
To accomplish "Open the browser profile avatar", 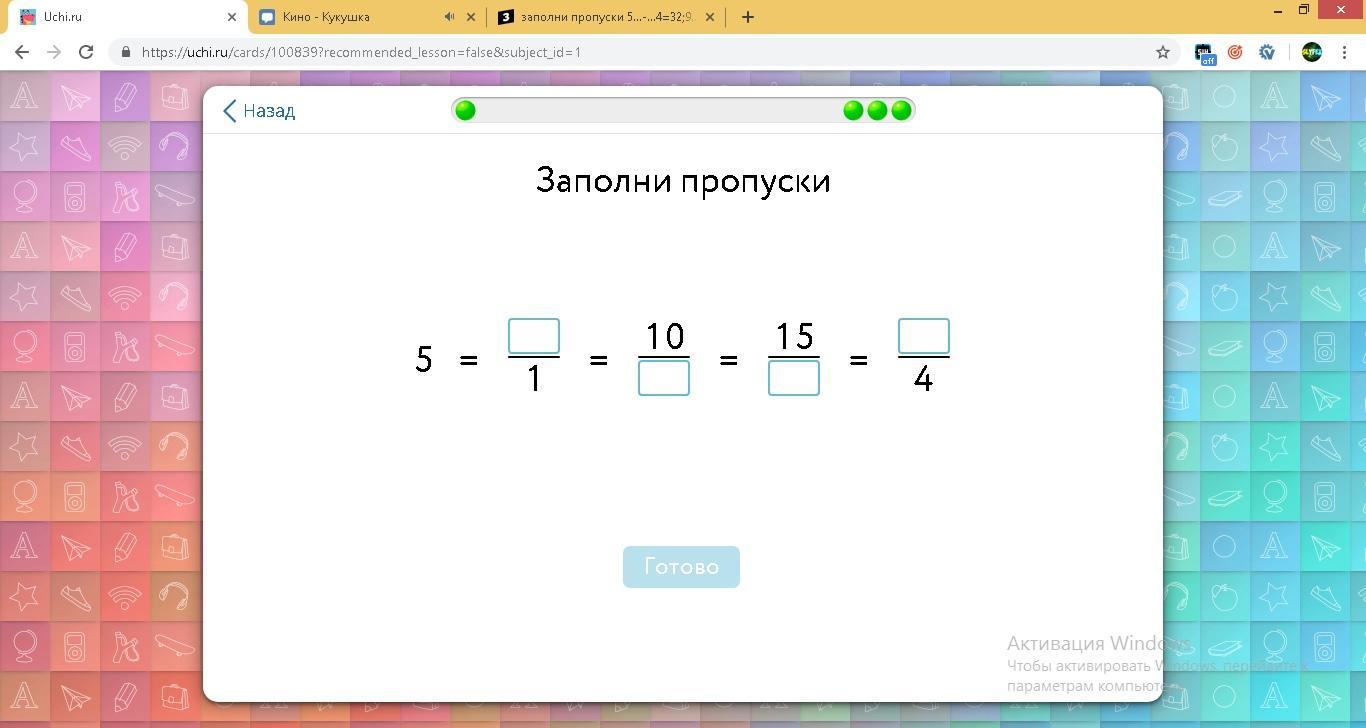I will coord(1311,52).
